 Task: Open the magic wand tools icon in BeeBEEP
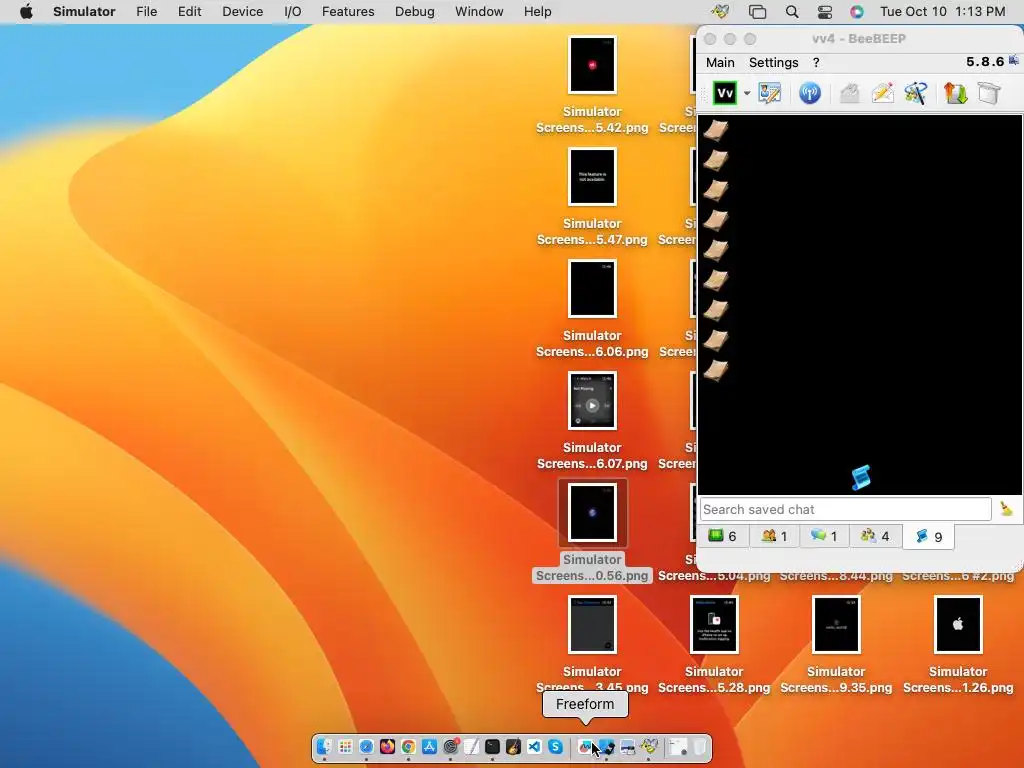(916, 93)
